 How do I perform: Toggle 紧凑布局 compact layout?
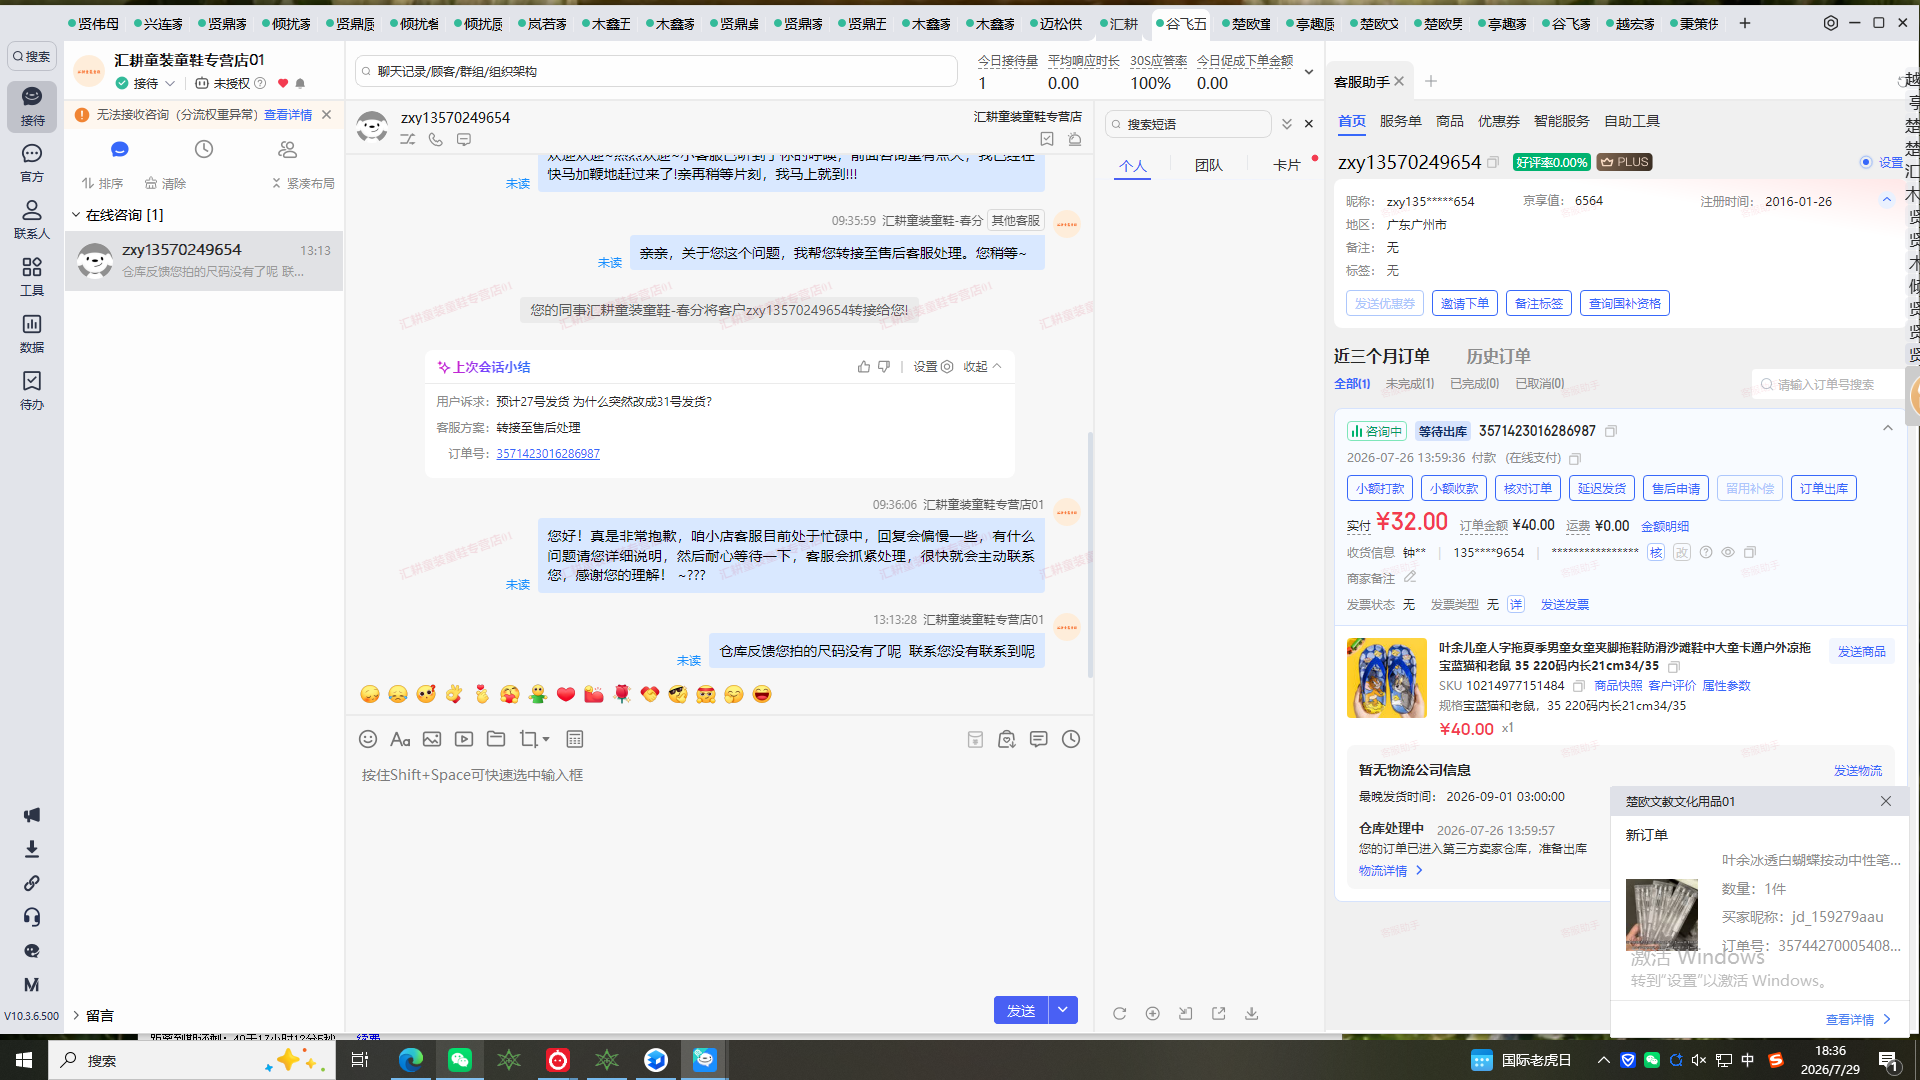click(303, 183)
